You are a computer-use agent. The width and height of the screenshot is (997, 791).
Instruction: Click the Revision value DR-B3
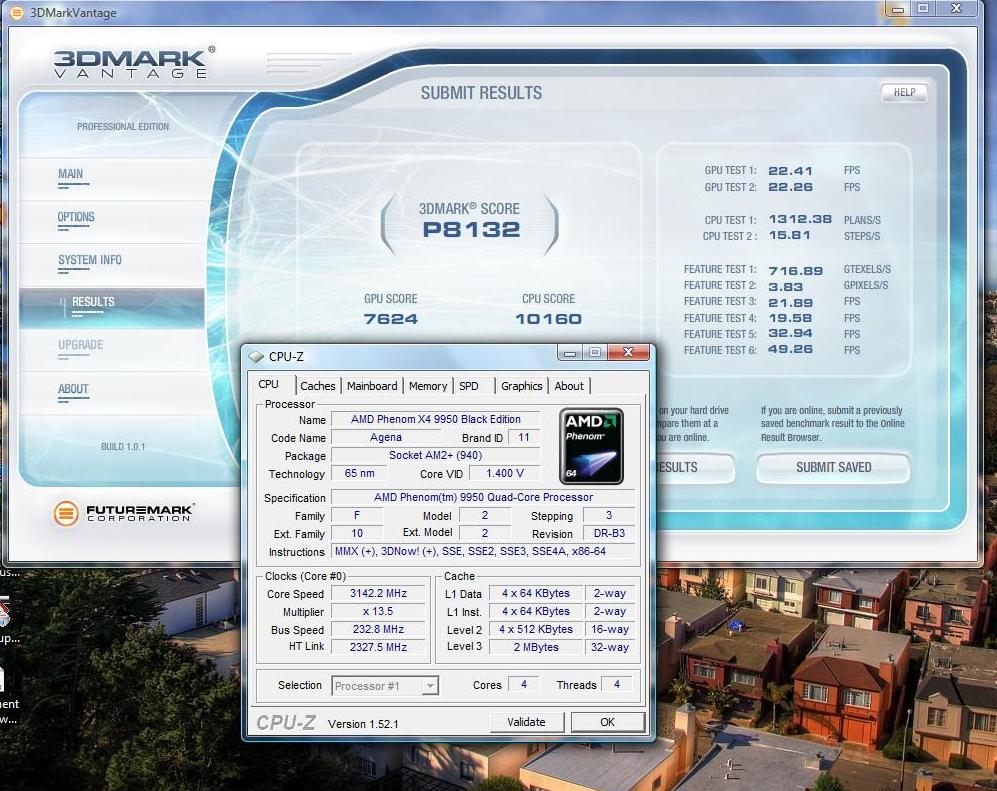609,533
